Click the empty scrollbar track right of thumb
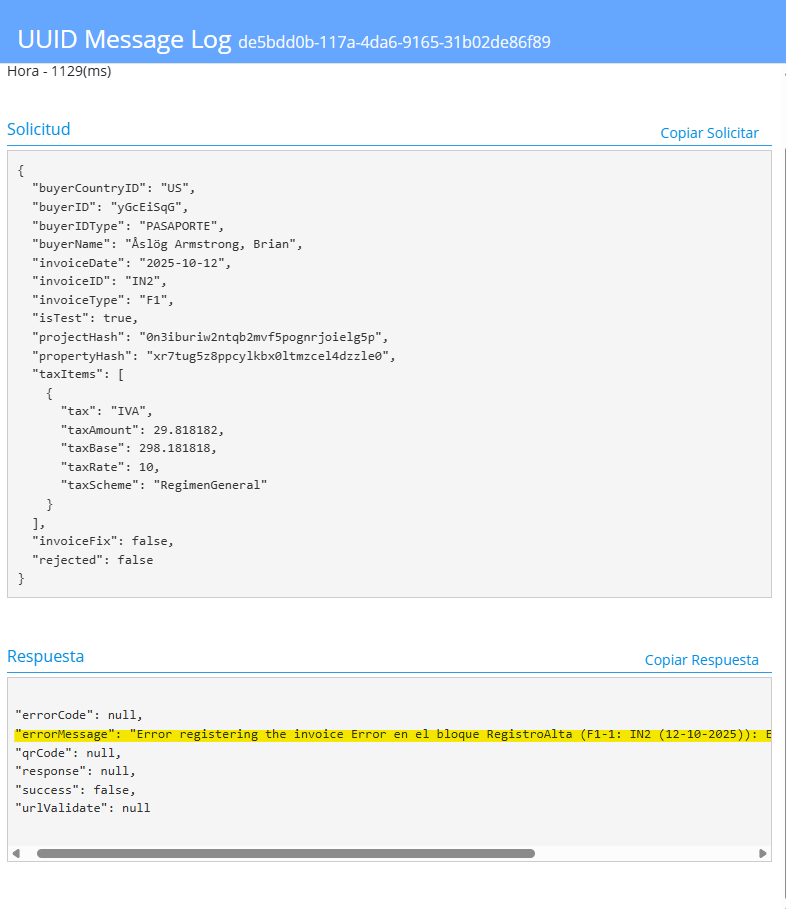786x909 pixels. click(x=645, y=853)
